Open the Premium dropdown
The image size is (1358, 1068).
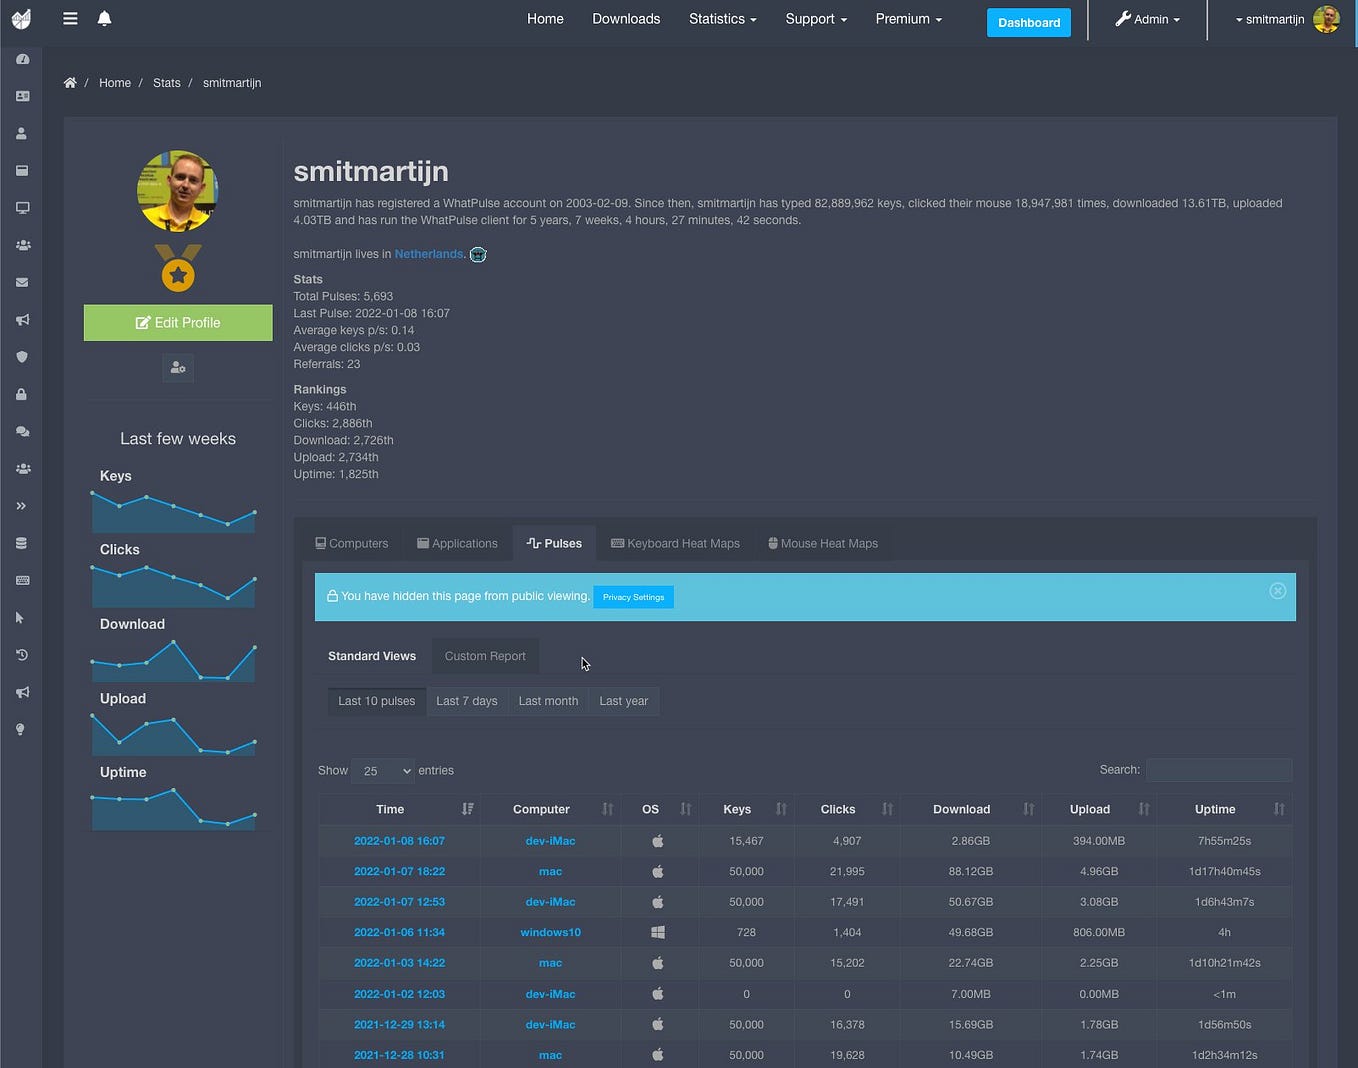click(907, 19)
